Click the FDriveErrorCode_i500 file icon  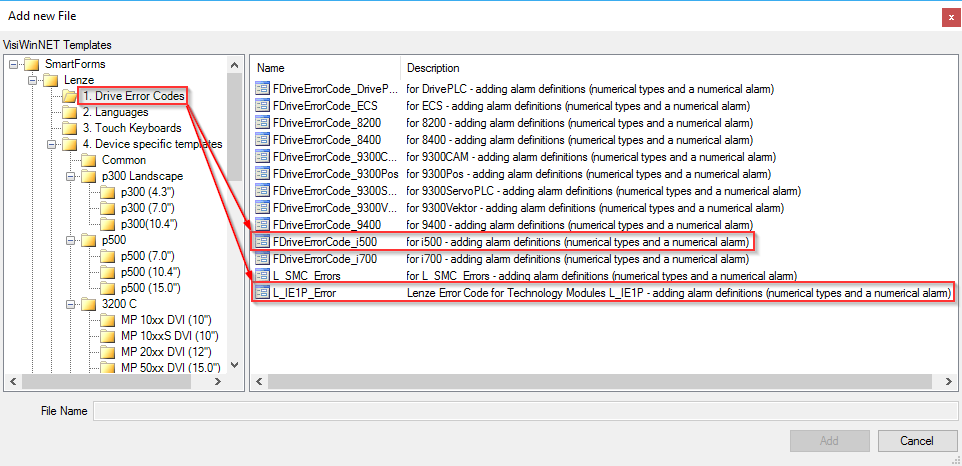(262, 242)
